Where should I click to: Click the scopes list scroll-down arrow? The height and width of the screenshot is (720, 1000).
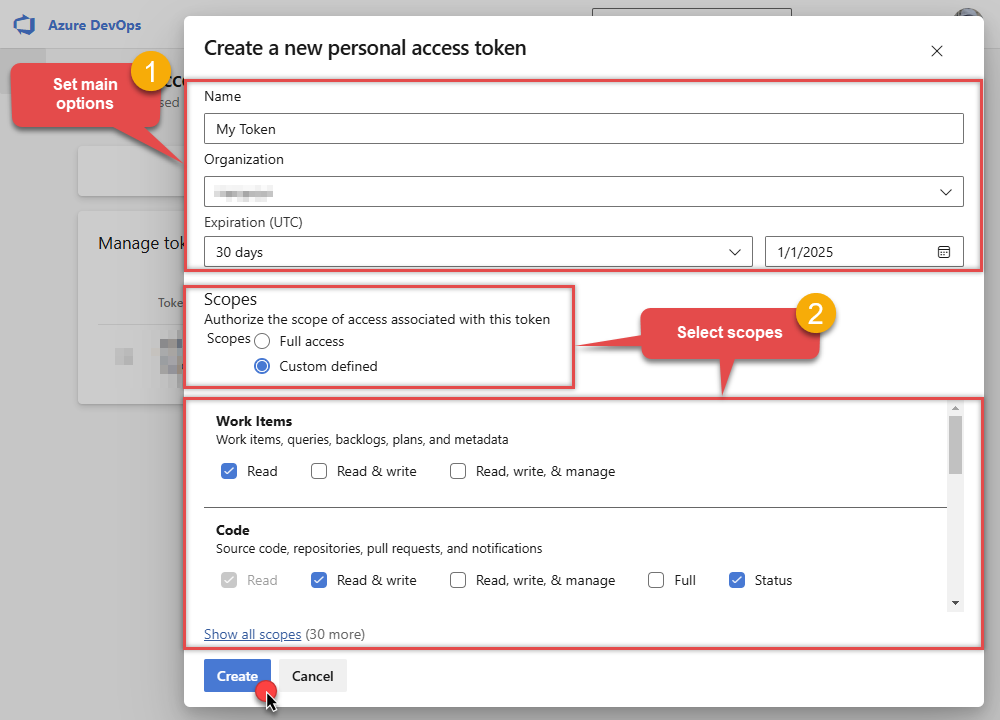point(955,603)
